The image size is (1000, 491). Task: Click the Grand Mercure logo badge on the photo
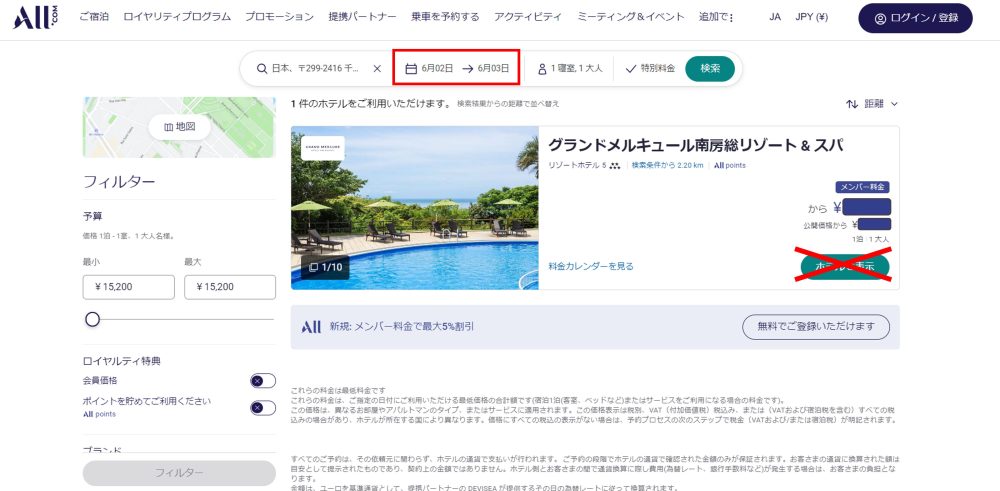click(x=323, y=148)
